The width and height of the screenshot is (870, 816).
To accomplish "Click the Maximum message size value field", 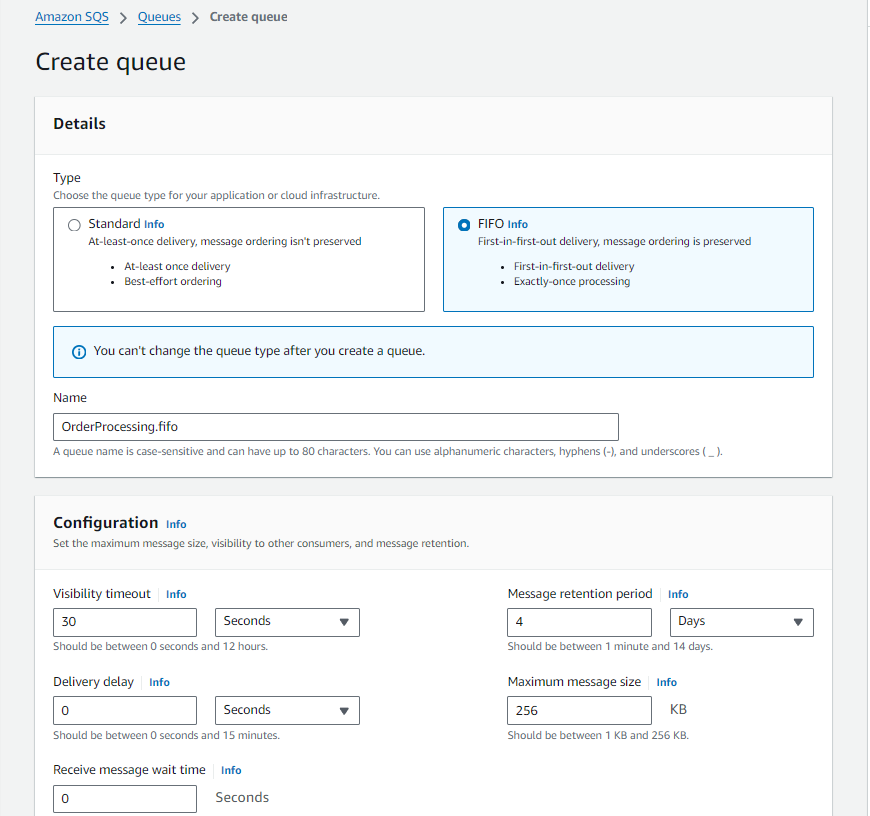I will click(x=579, y=708).
